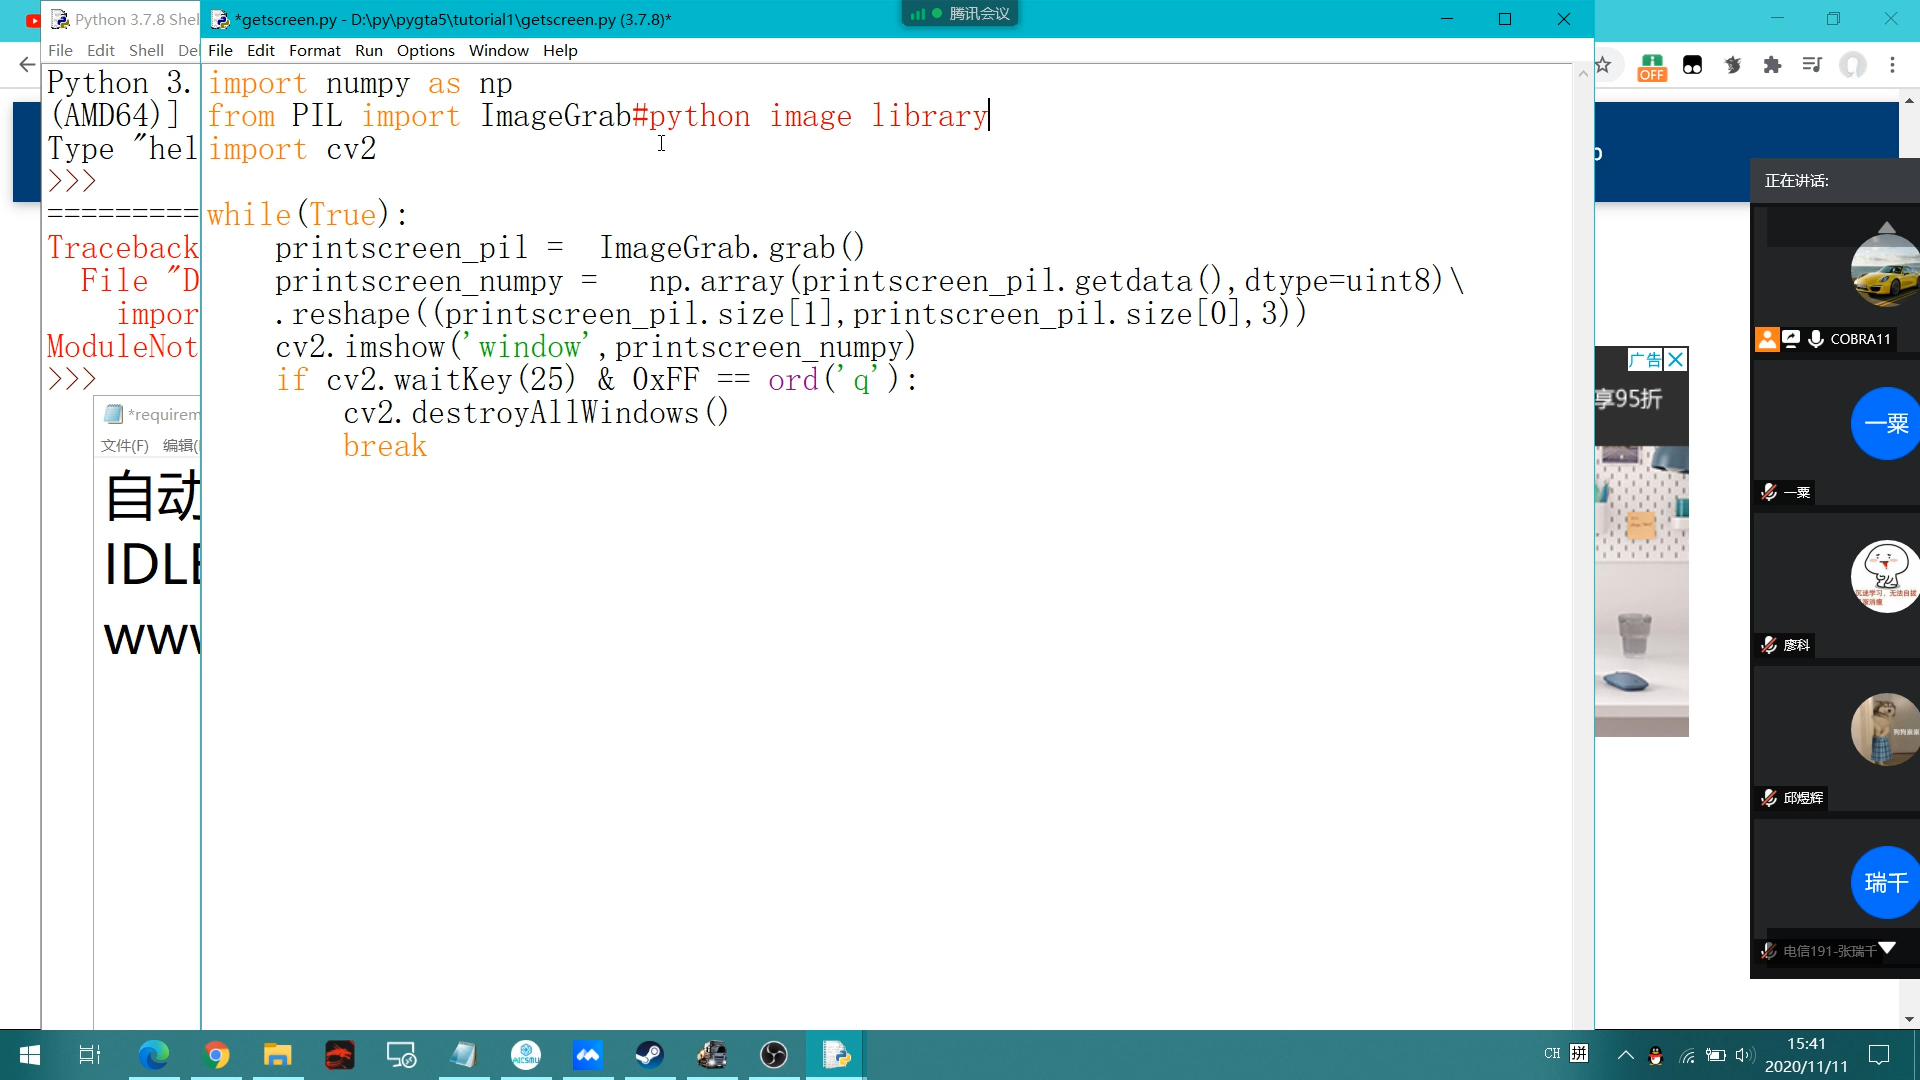This screenshot has height=1080, width=1920.
Task: Click browser page scrollbar down arrow
Action: pyautogui.click(x=1909, y=1019)
